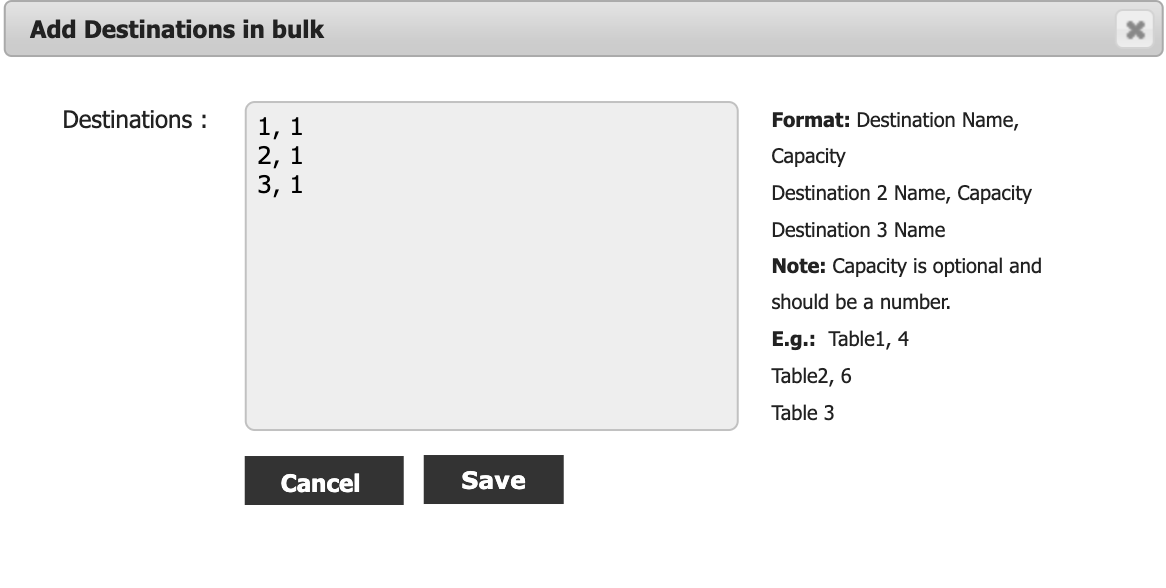Screen dimensions: 1166x588
Task: Click the bold 'Note:' label
Action: pyautogui.click(x=799, y=266)
